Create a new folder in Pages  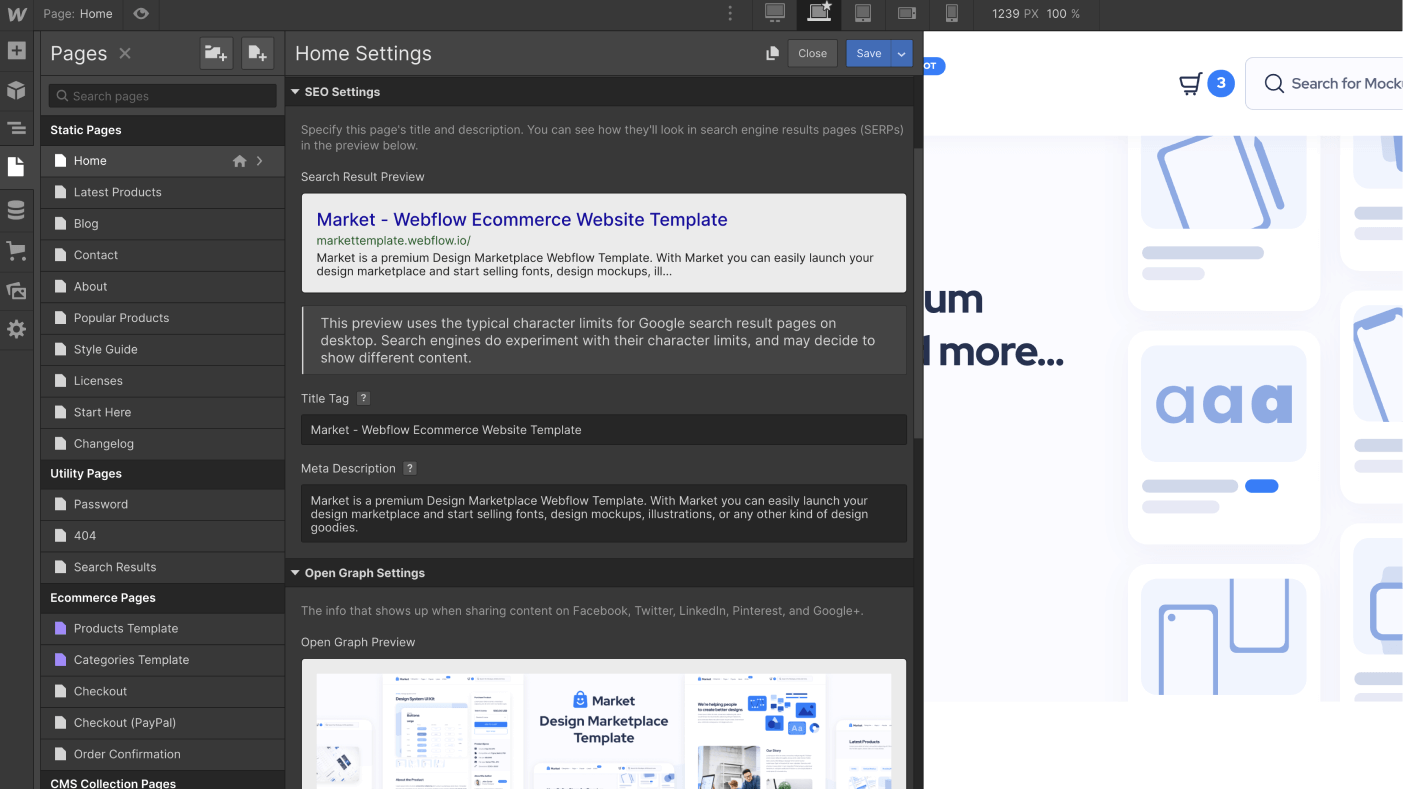pos(216,54)
